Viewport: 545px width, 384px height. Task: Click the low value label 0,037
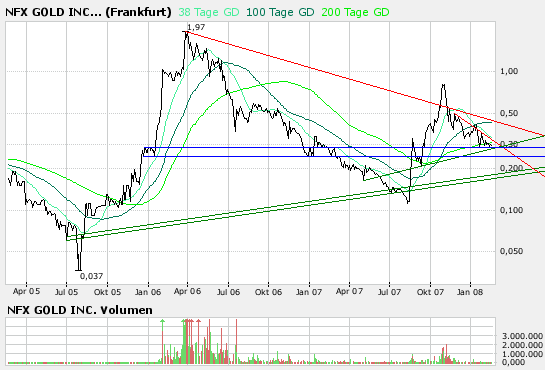[x=91, y=276]
